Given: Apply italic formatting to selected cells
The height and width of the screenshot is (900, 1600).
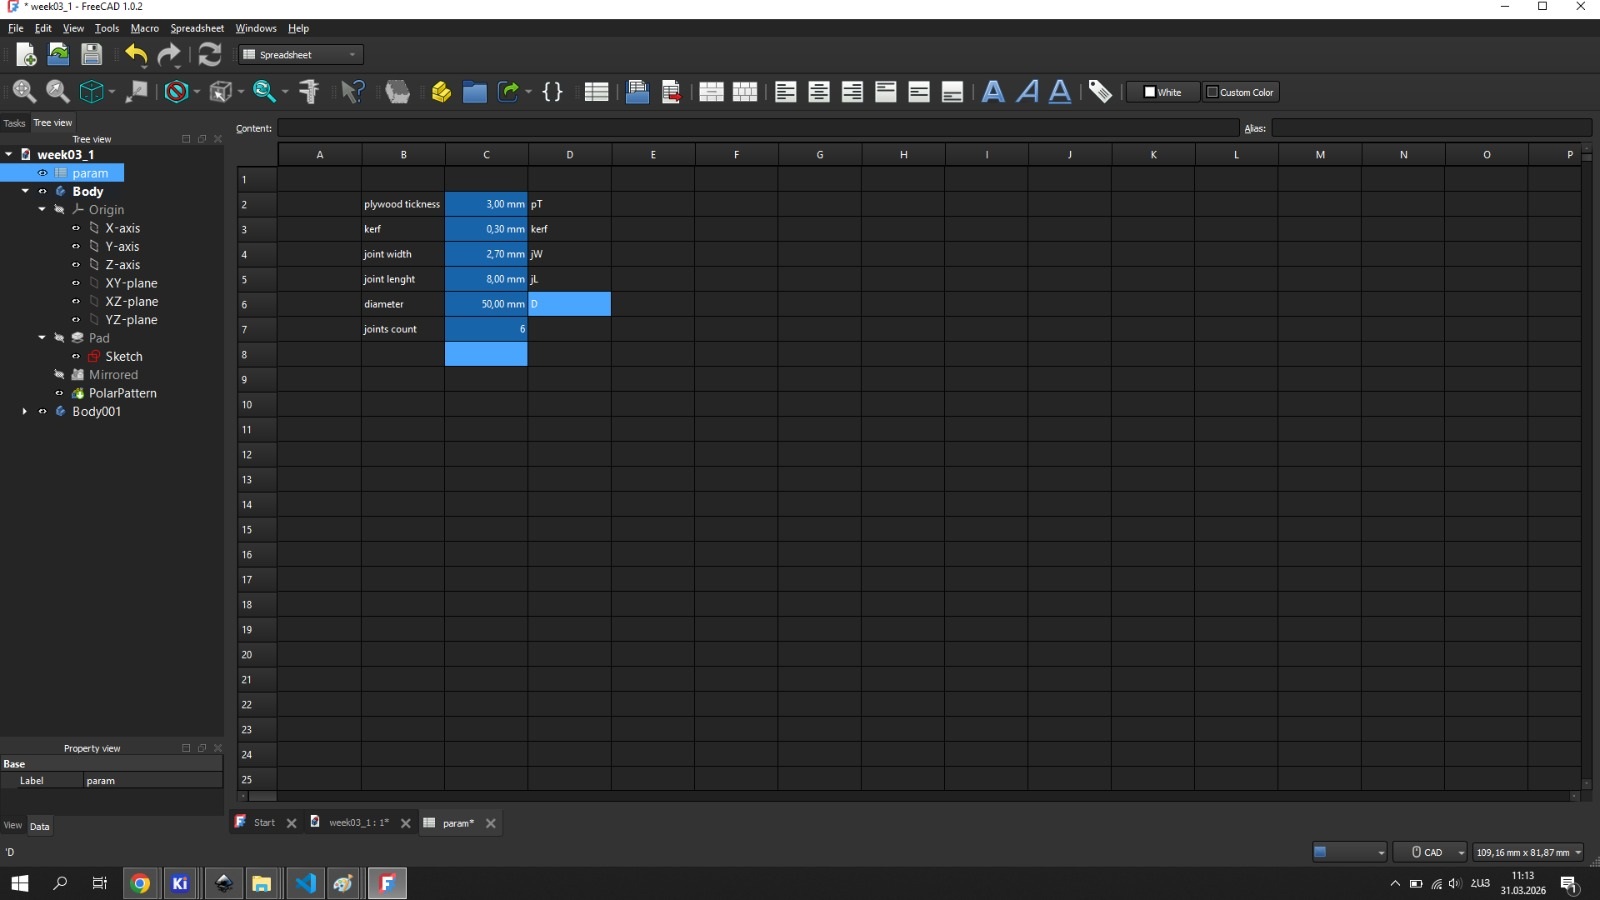Looking at the screenshot, I should pos(1028,92).
